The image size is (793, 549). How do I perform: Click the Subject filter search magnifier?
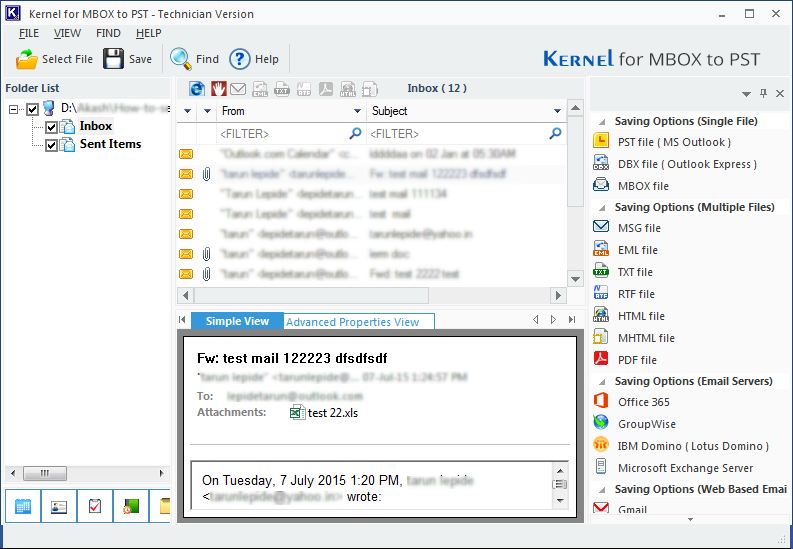(555, 133)
